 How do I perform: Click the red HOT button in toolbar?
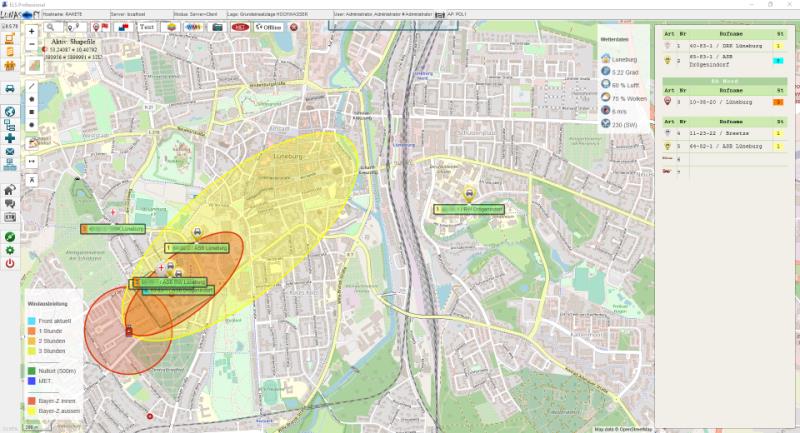click(x=240, y=27)
